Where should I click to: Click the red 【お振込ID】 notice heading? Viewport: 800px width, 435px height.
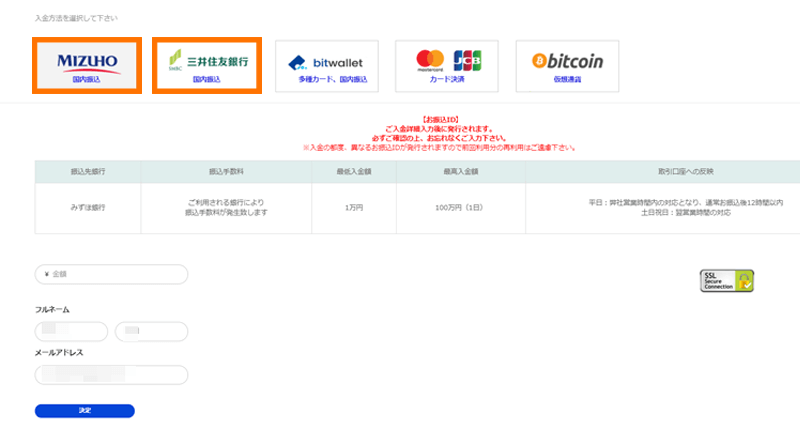click(440, 120)
